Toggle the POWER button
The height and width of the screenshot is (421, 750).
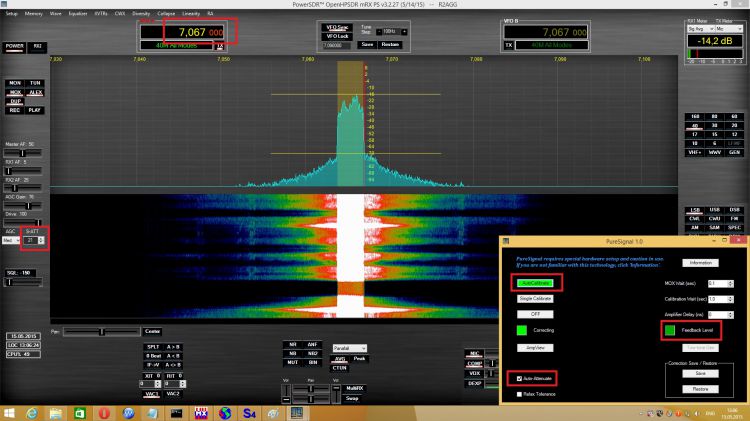point(14,46)
